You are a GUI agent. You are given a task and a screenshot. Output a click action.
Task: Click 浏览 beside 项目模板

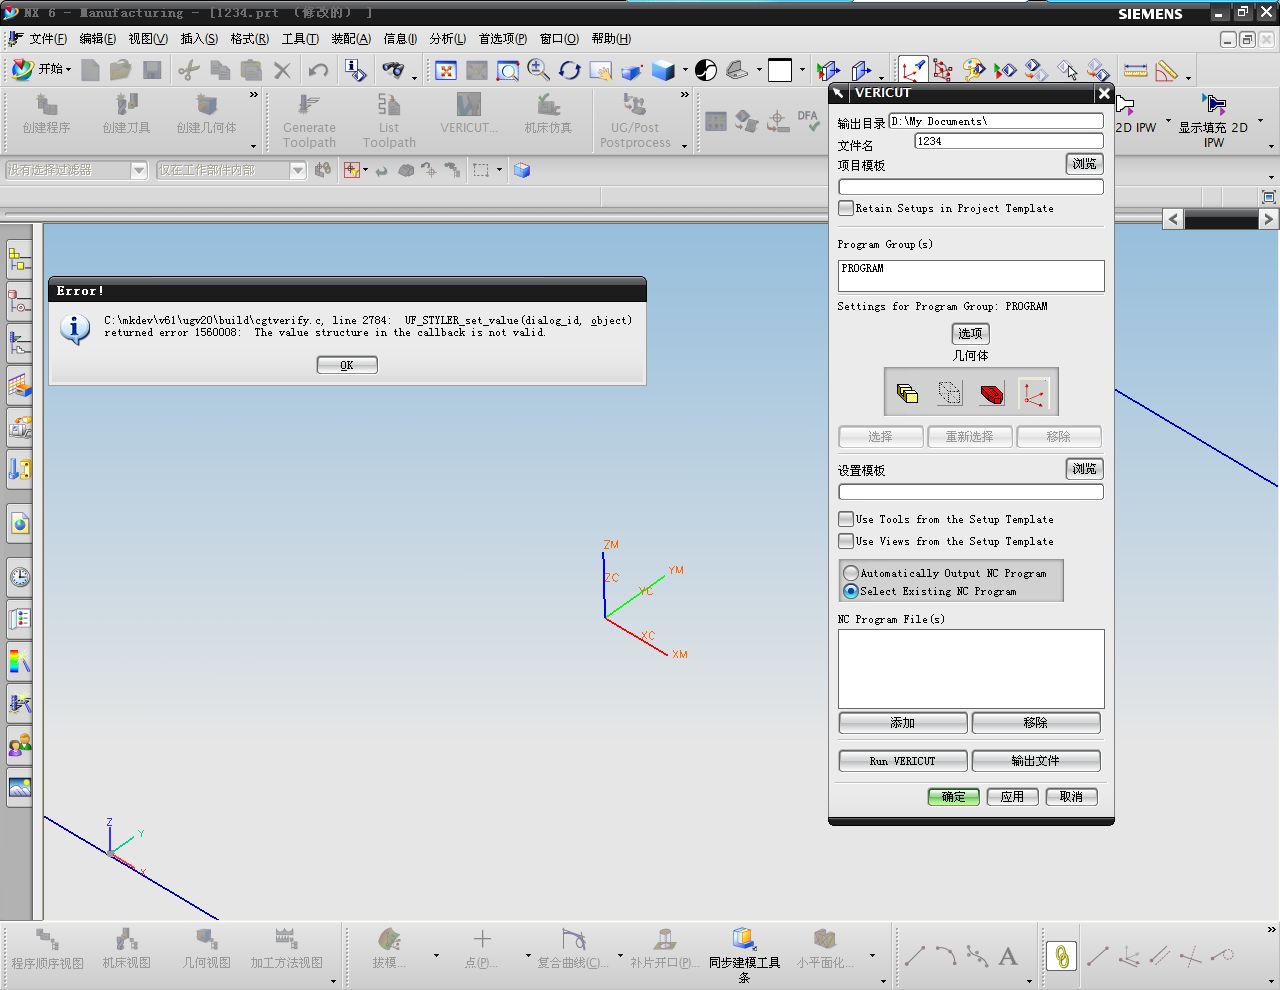click(x=1085, y=164)
